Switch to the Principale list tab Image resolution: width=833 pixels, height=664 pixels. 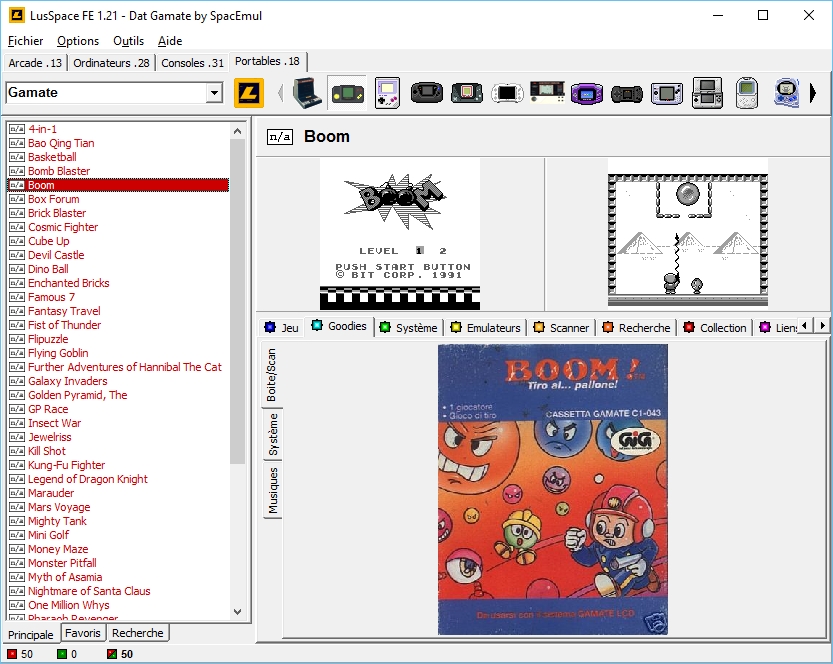coord(31,634)
